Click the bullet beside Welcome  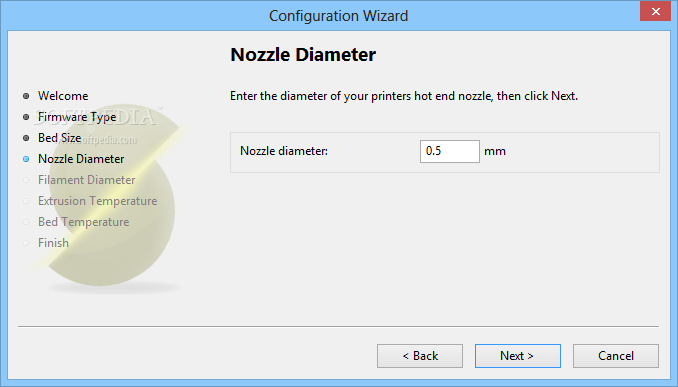coord(26,96)
